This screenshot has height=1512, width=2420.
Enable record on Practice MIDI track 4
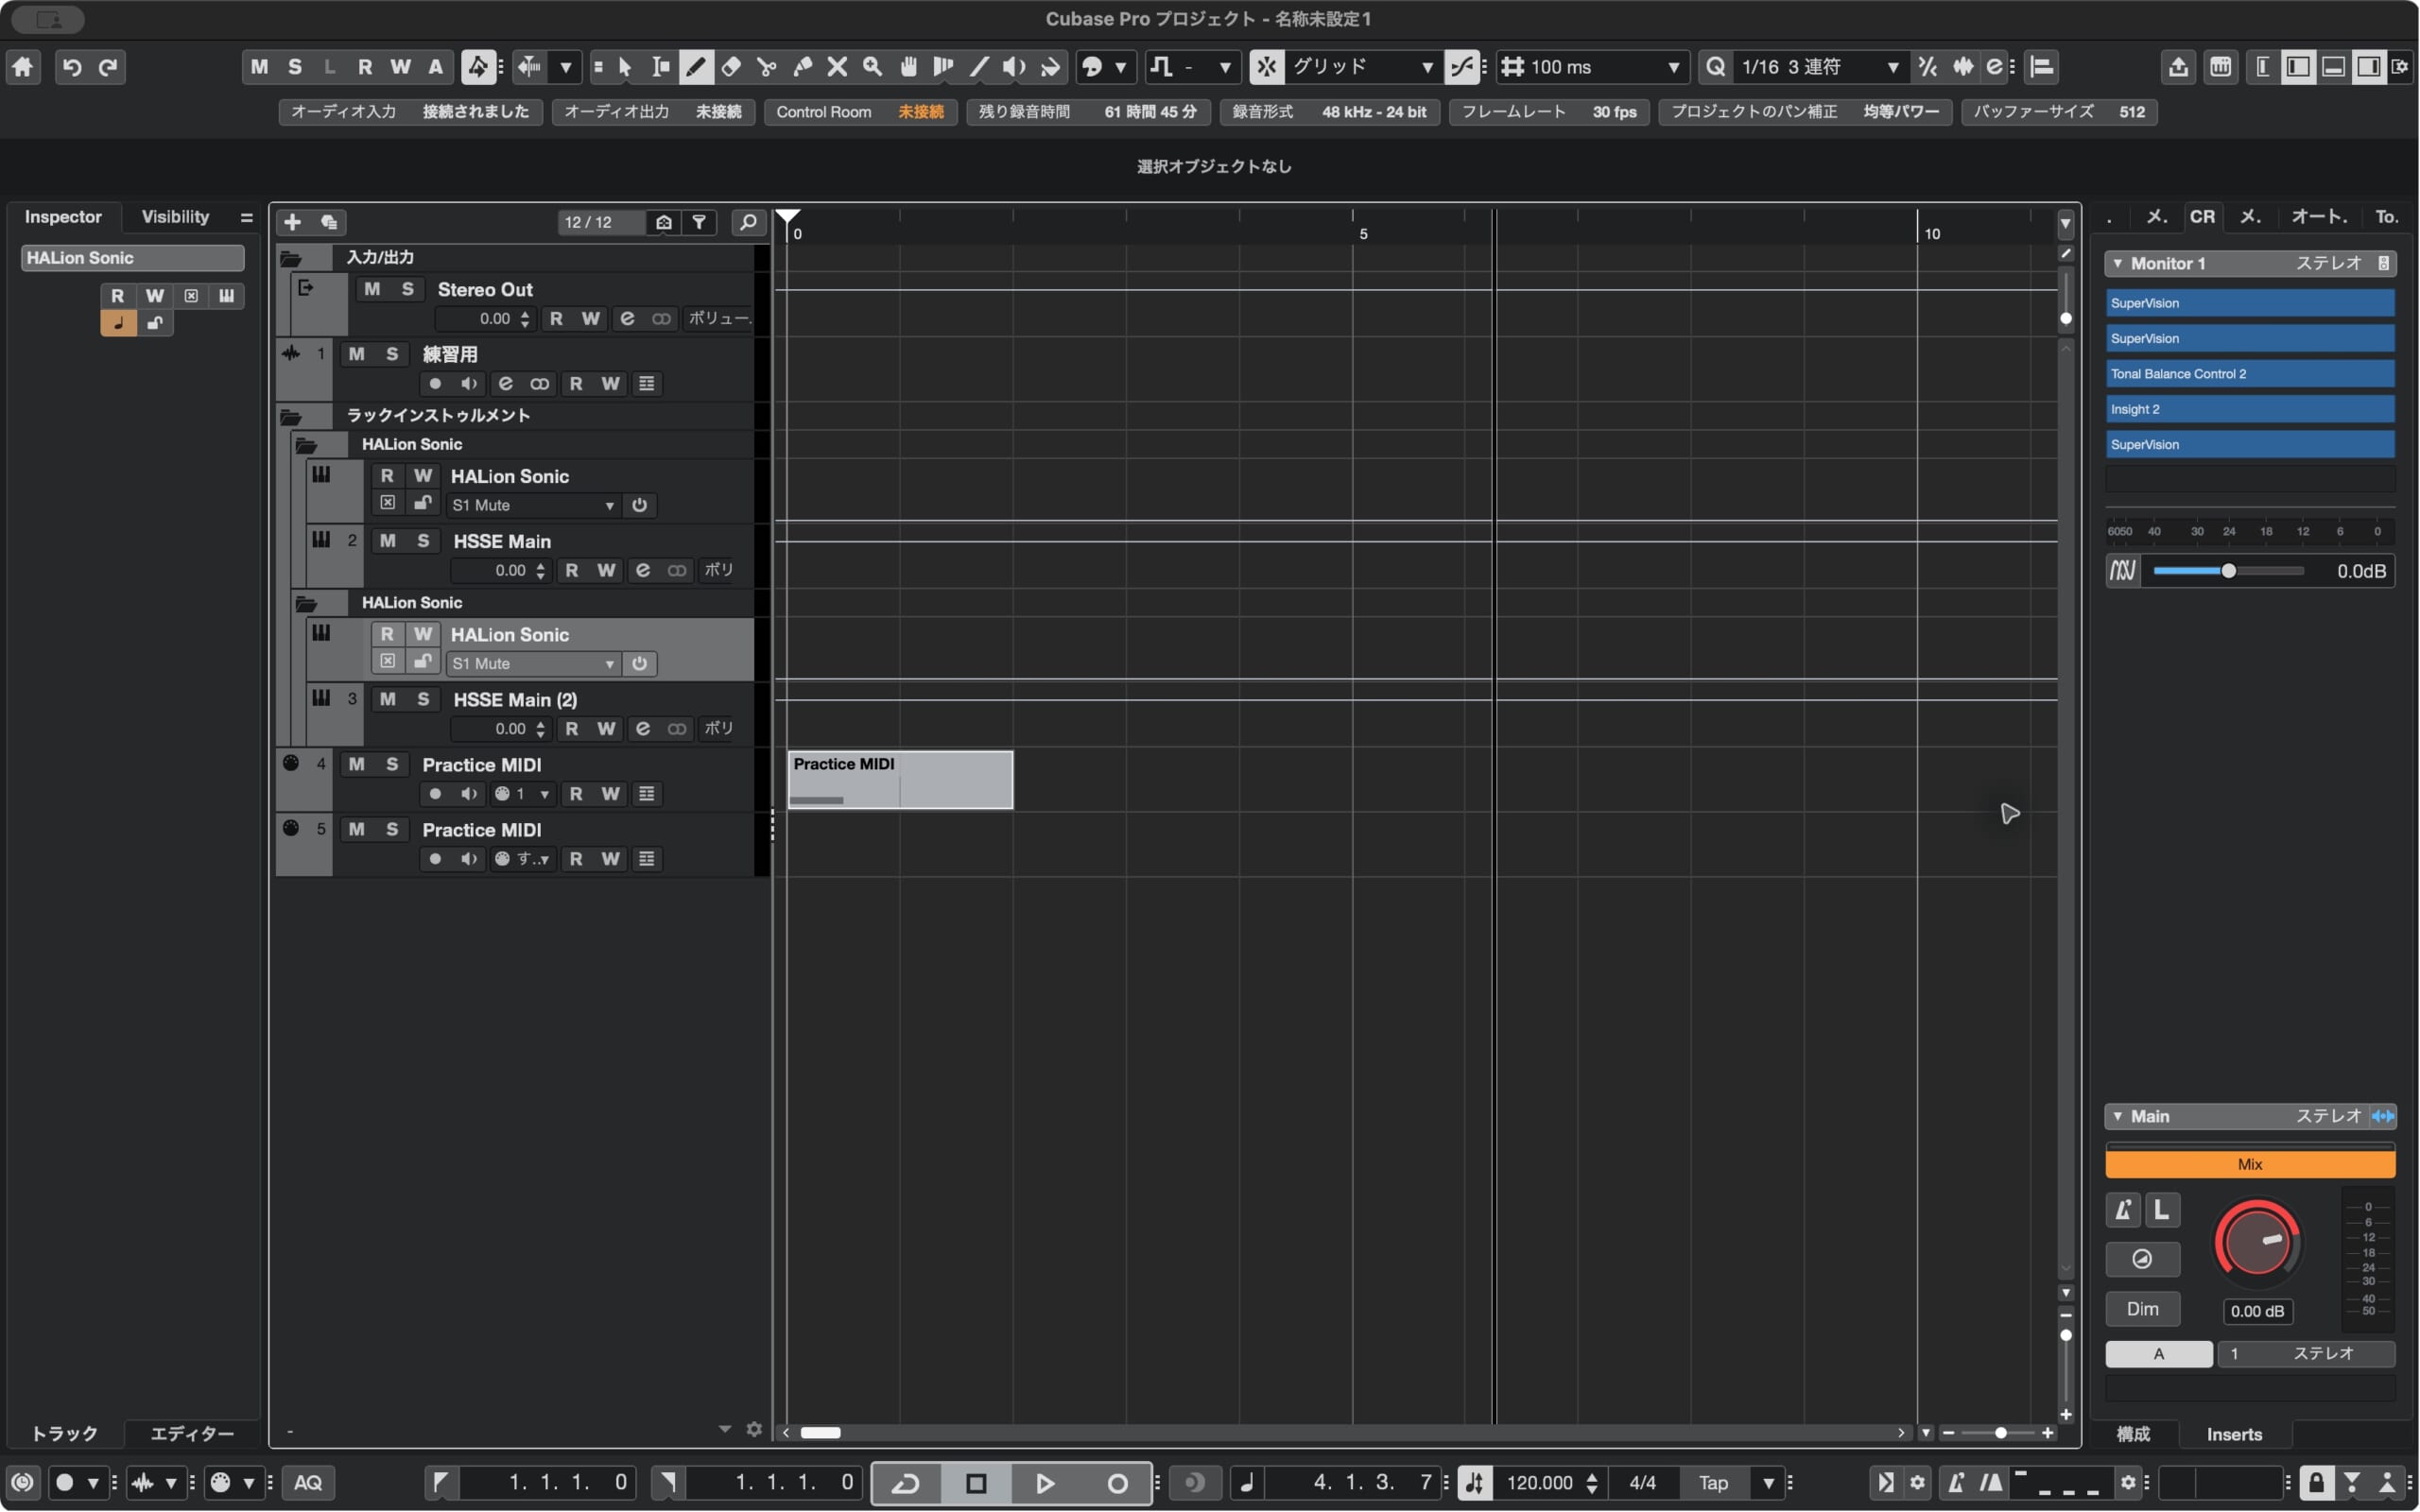pos(435,794)
